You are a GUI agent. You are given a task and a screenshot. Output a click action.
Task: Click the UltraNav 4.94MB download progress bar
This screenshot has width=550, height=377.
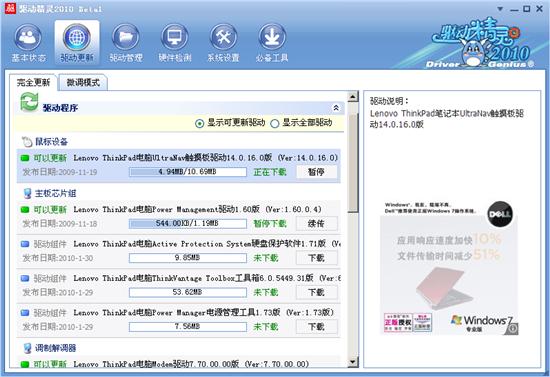click(188, 172)
